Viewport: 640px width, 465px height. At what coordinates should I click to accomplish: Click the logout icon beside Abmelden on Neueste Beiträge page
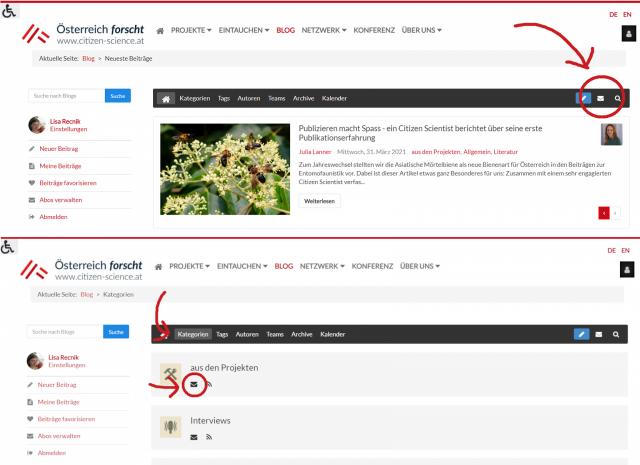(32, 217)
